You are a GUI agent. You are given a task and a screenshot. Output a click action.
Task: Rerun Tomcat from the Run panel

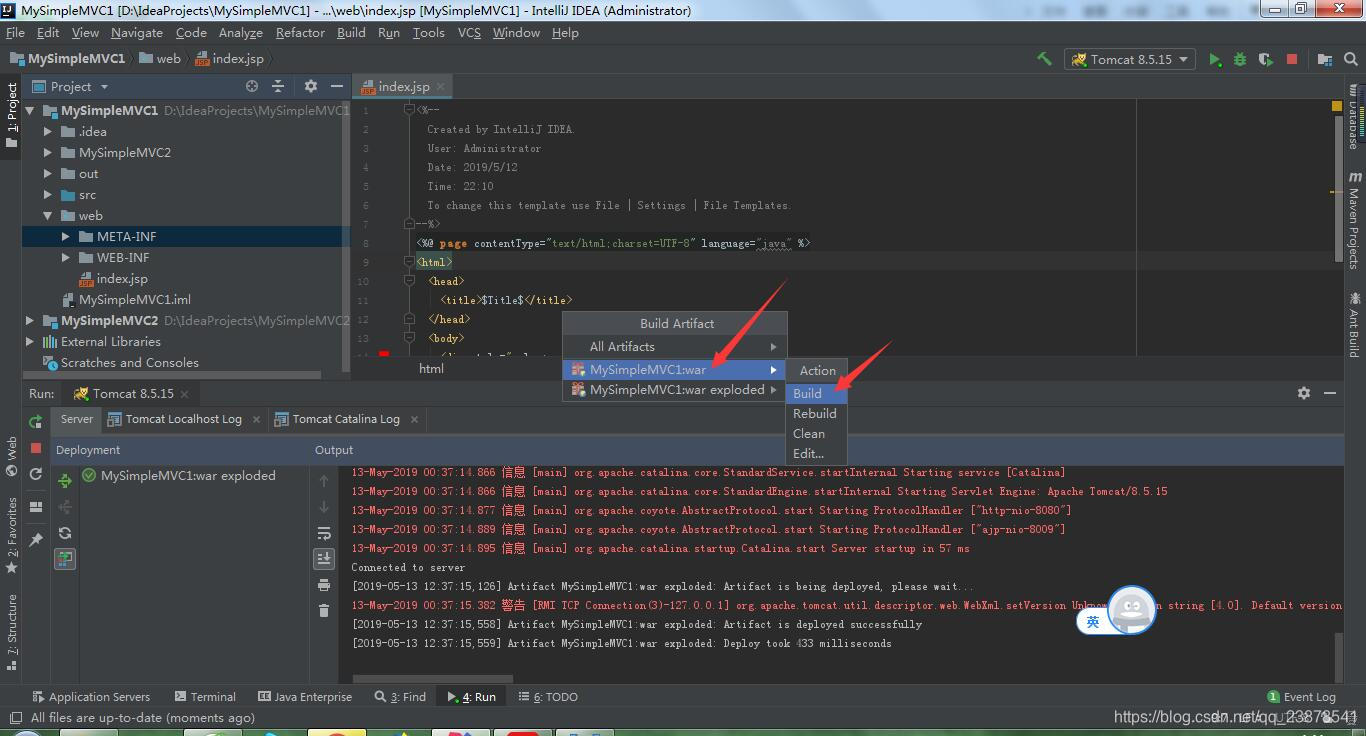point(36,422)
